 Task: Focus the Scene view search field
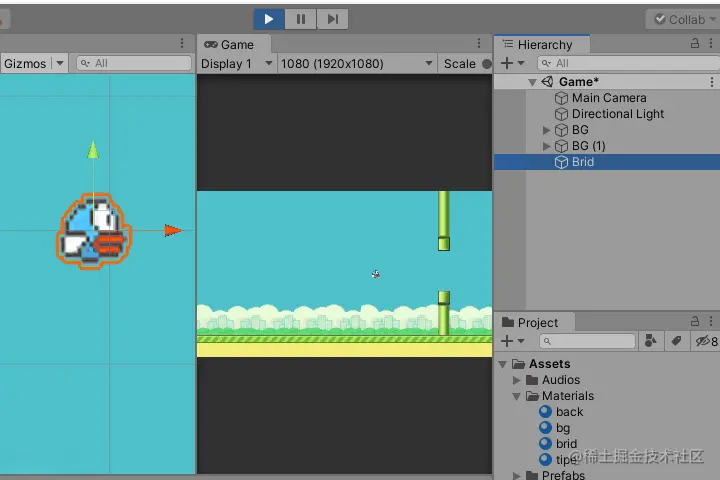click(134, 63)
